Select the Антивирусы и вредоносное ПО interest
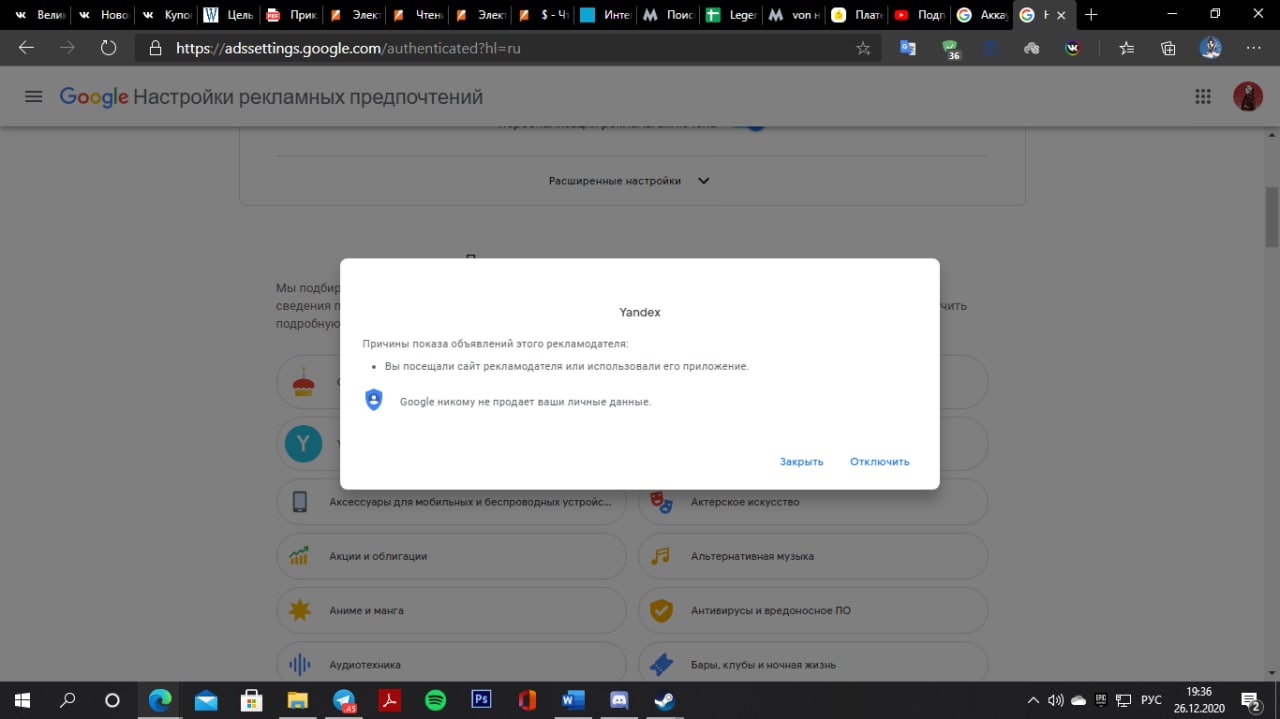This screenshot has width=1280, height=719. click(813, 610)
